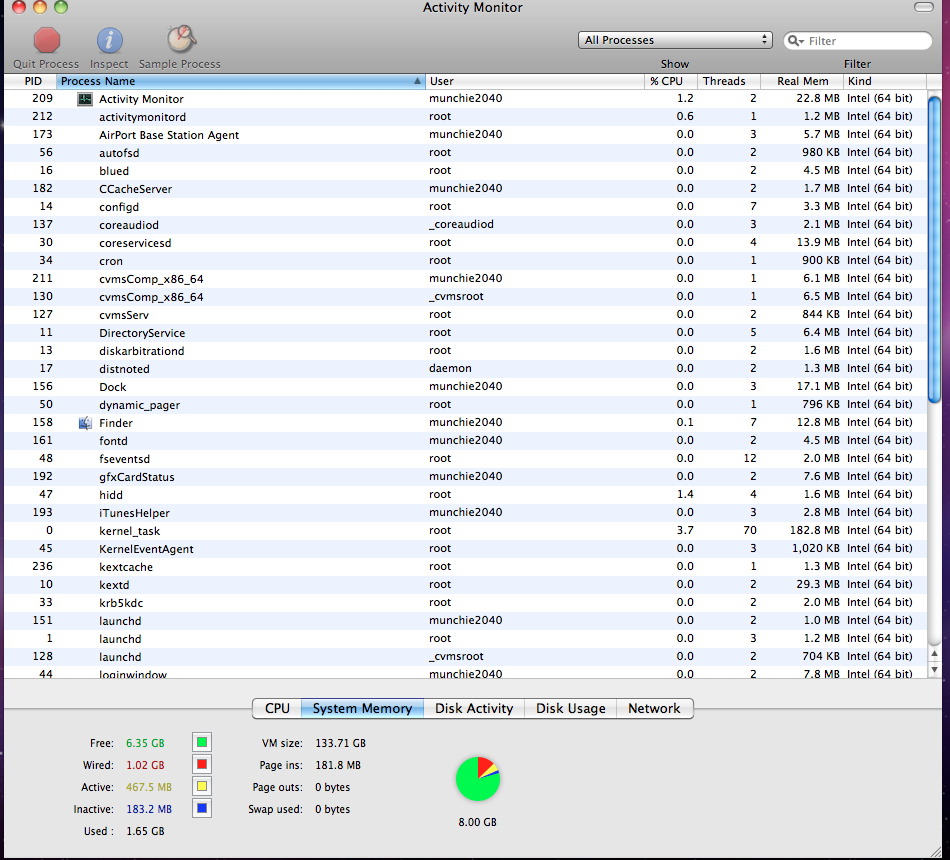Select the Activity Monitor process icon
The image size is (950, 860).
pyautogui.click(x=85, y=99)
